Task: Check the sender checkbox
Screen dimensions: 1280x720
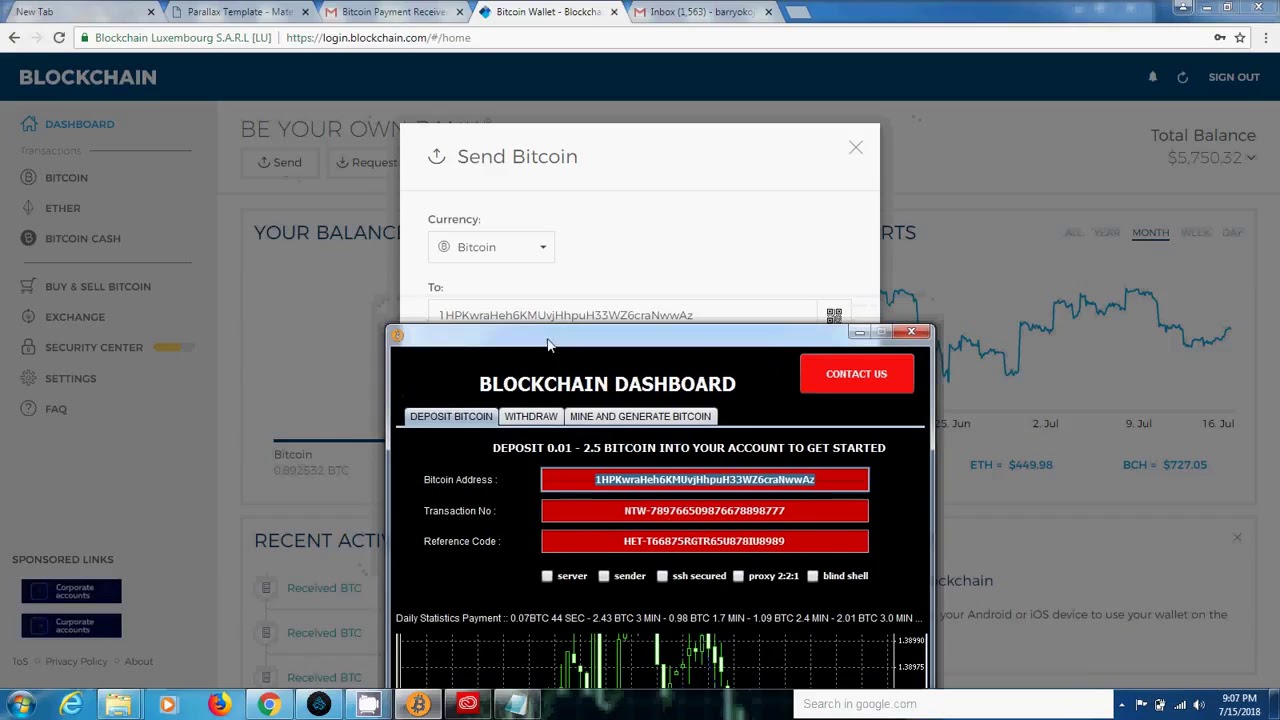Action: (604, 576)
